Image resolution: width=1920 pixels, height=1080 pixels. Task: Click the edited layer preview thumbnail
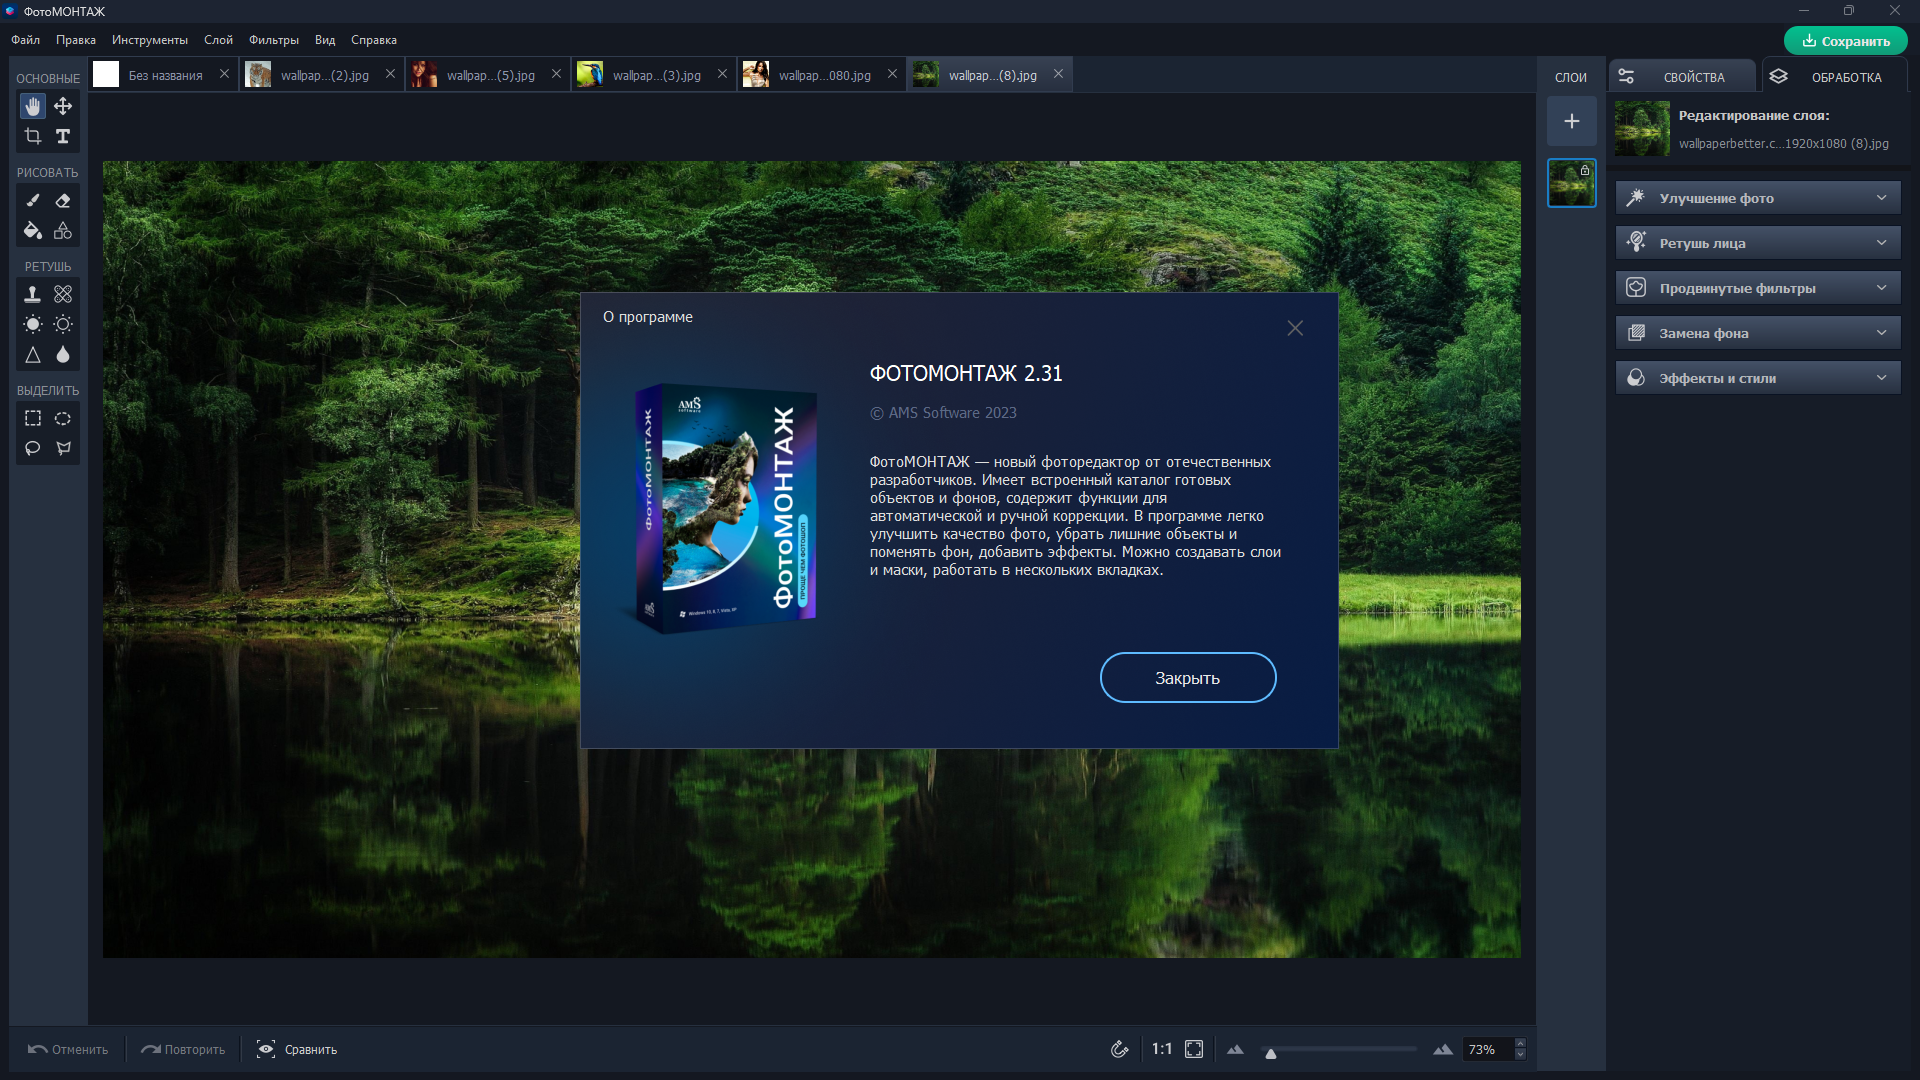tap(1642, 128)
